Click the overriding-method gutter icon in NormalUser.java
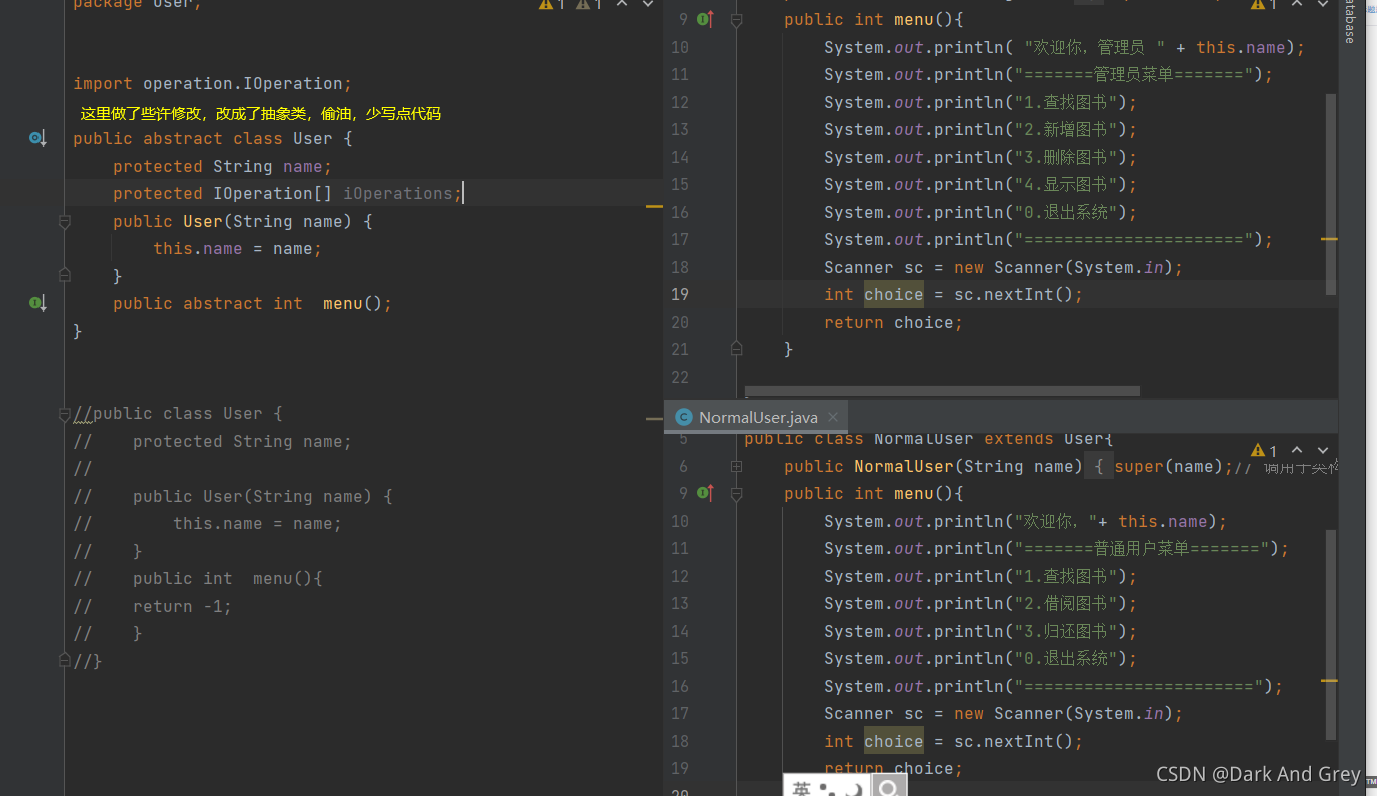 point(705,493)
